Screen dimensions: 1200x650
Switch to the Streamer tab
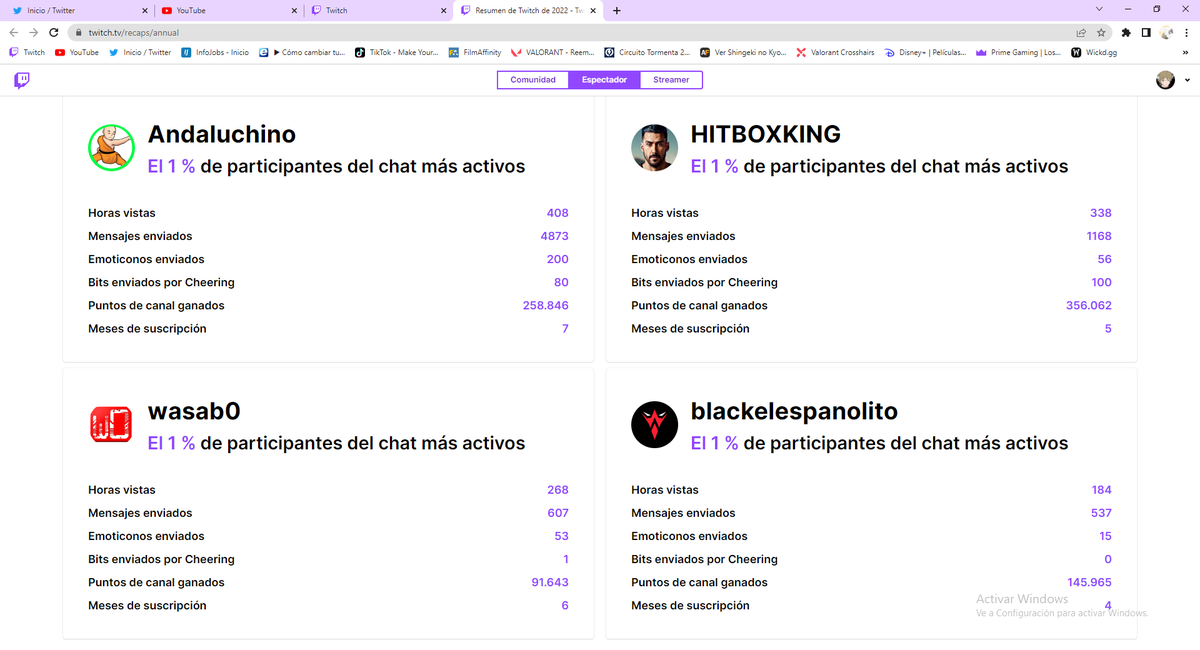click(x=671, y=79)
